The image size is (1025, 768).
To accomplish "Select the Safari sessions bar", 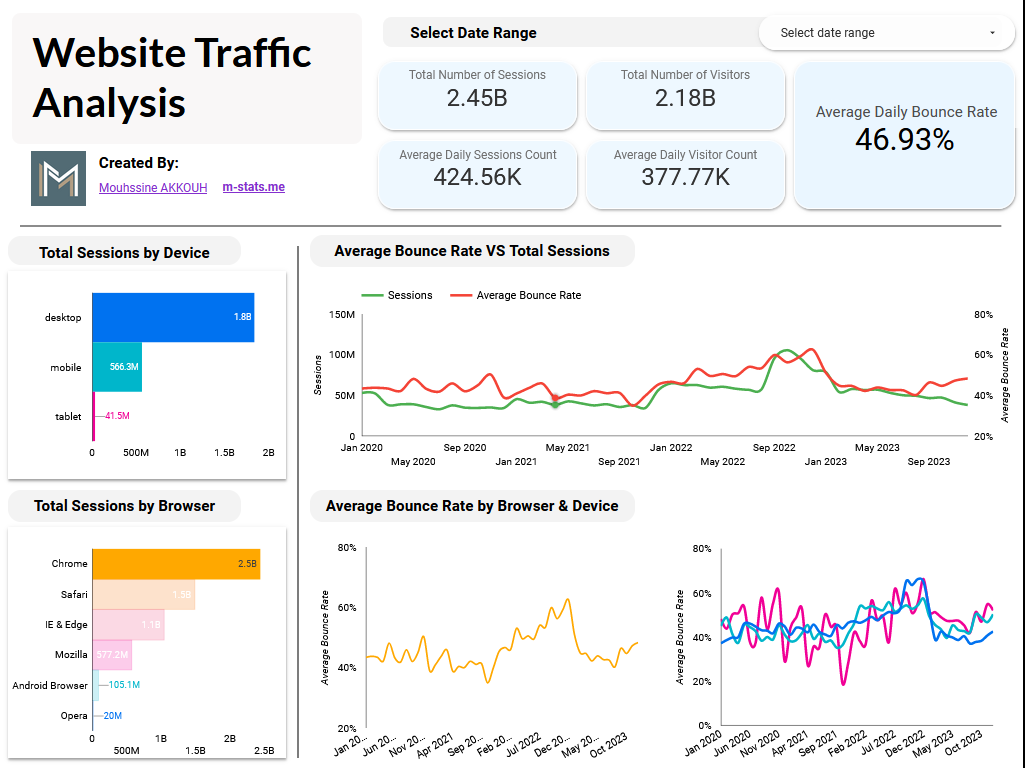I will tap(143, 594).
